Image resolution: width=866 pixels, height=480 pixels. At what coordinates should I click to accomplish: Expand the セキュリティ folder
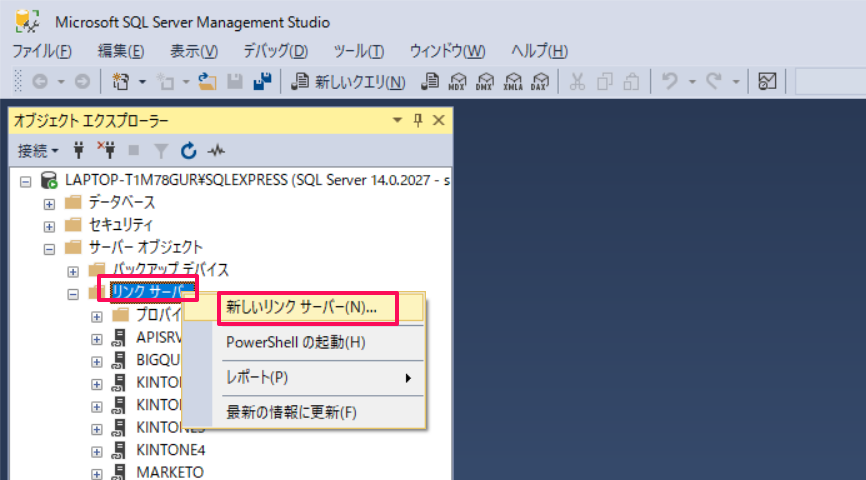point(49,226)
